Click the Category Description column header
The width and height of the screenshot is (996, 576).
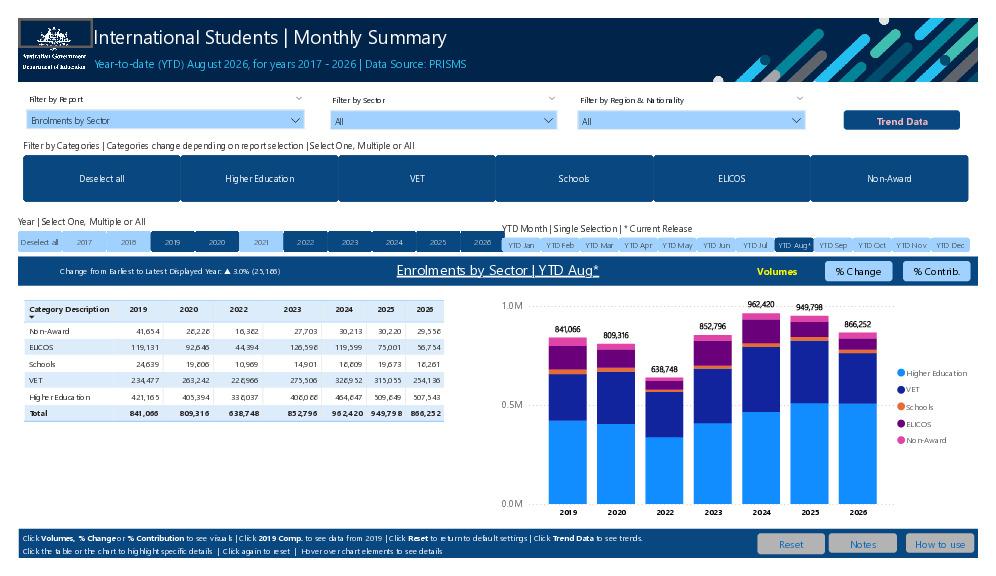pos(69,309)
